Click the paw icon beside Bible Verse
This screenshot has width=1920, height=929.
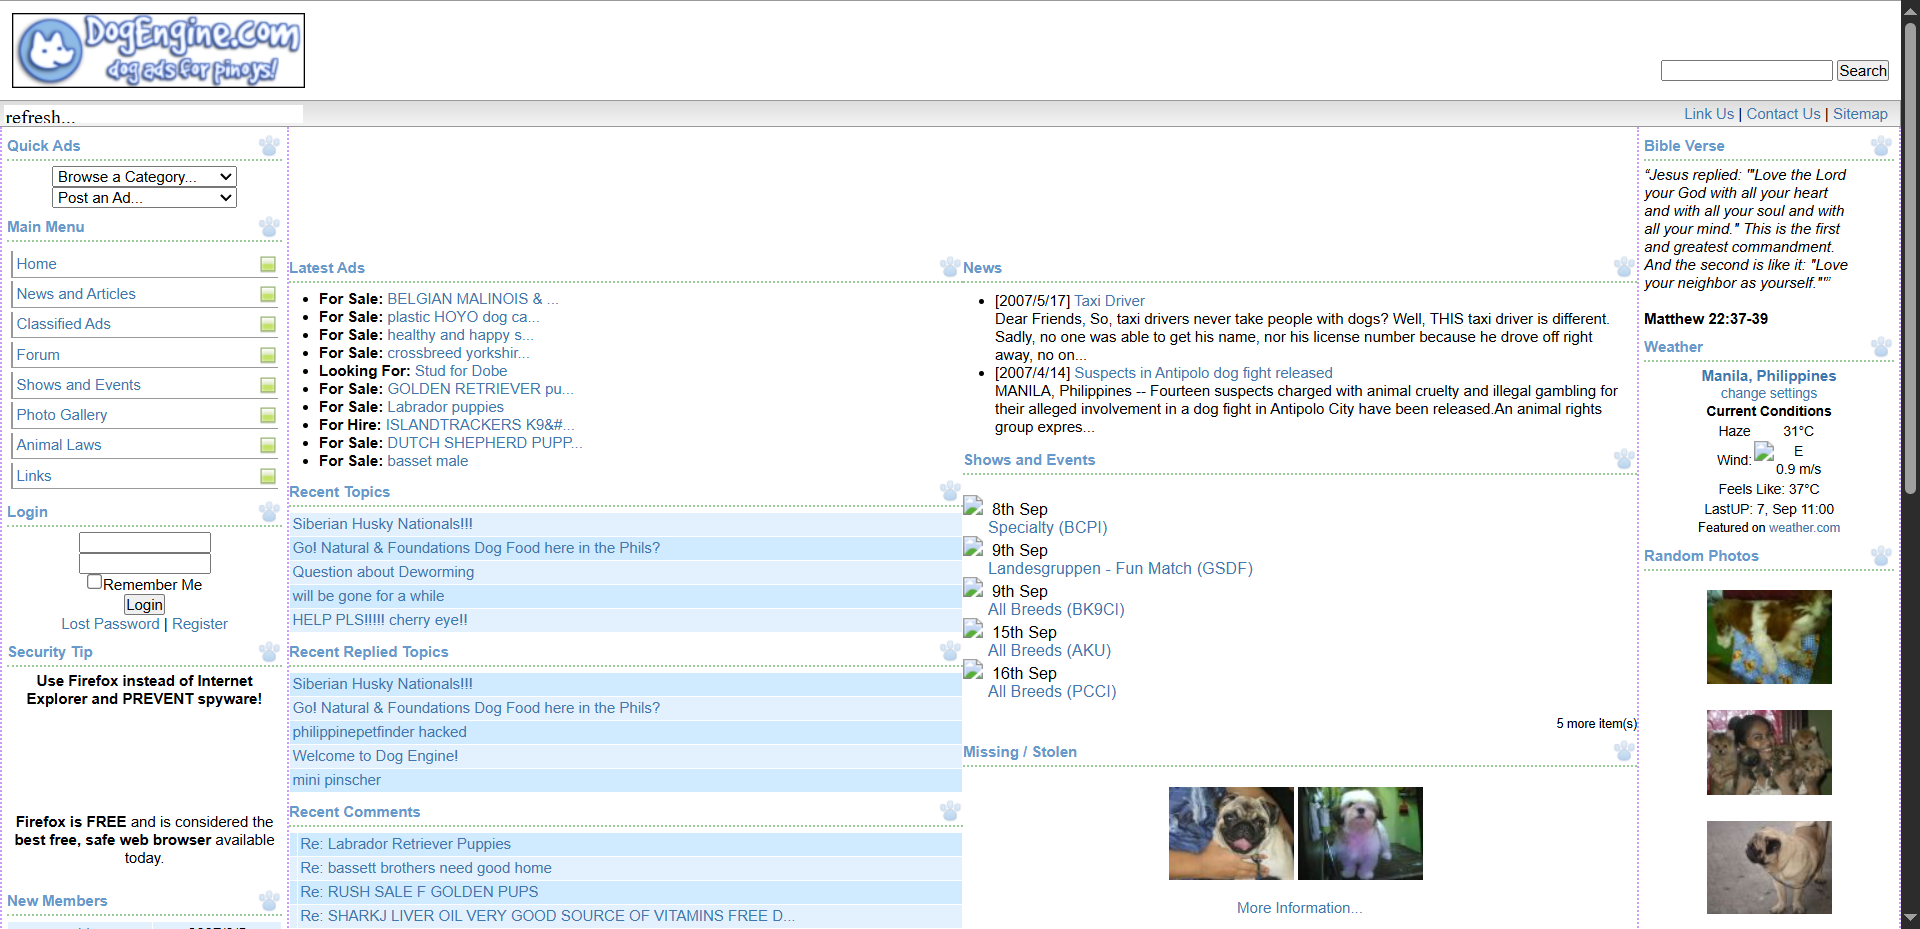1882,145
